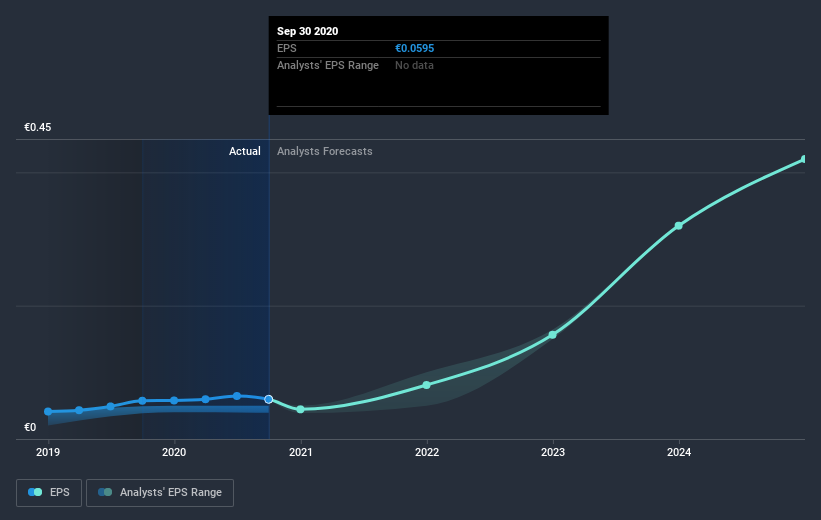Click the 2023 x-axis label
This screenshot has width=821, height=520.
click(553, 452)
